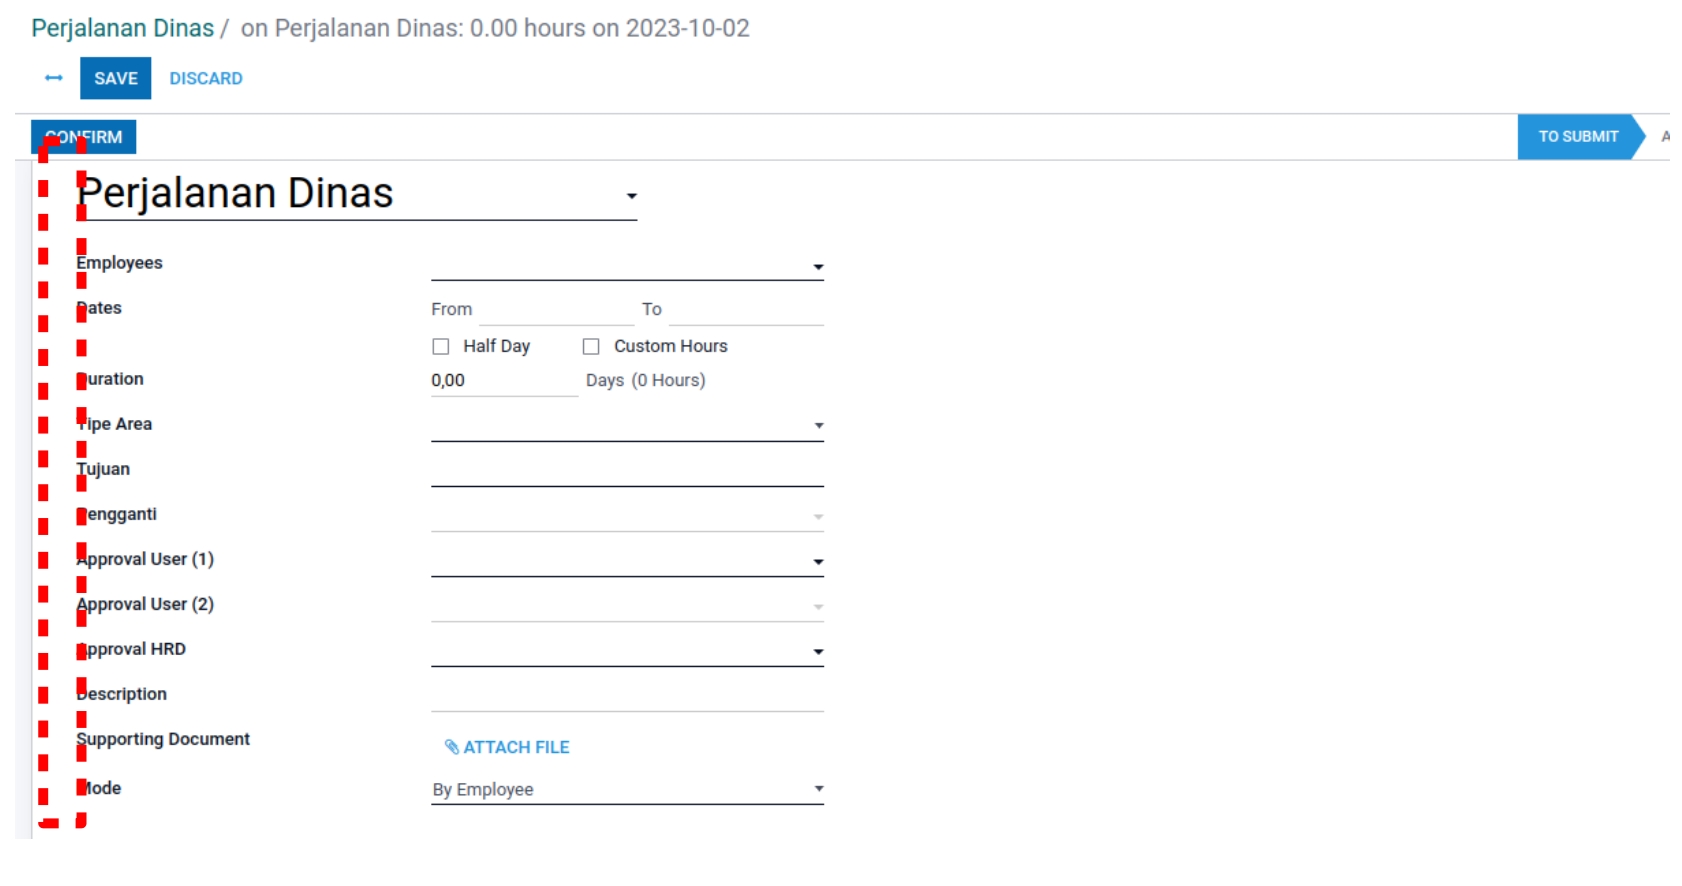The width and height of the screenshot is (1682, 886).
Task: Focus the Tujuan text field
Action: (x=627, y=471)
